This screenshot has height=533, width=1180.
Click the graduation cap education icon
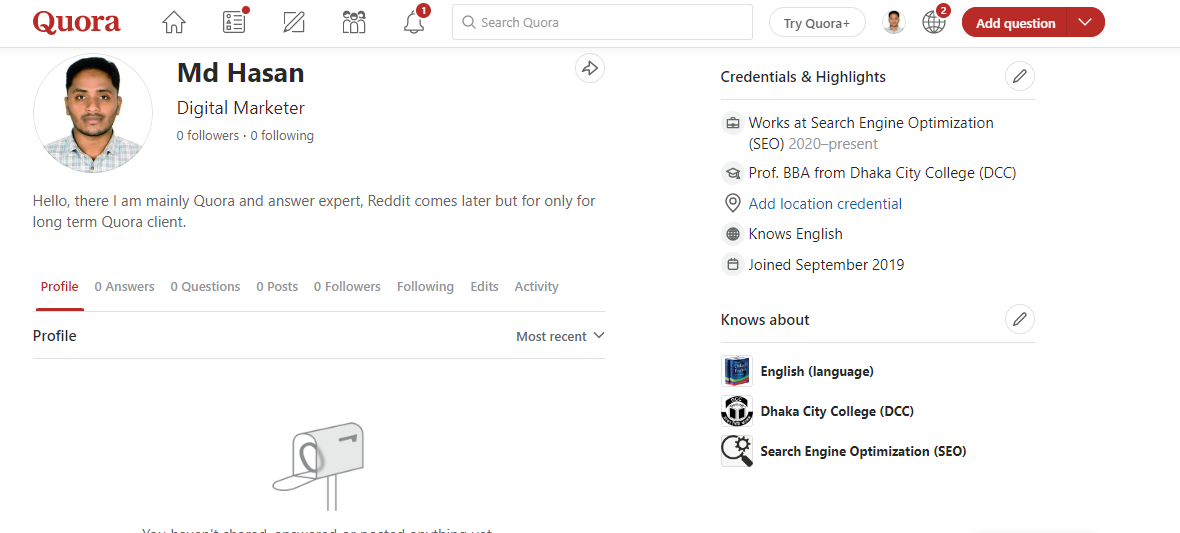click(x=731, y=173)
